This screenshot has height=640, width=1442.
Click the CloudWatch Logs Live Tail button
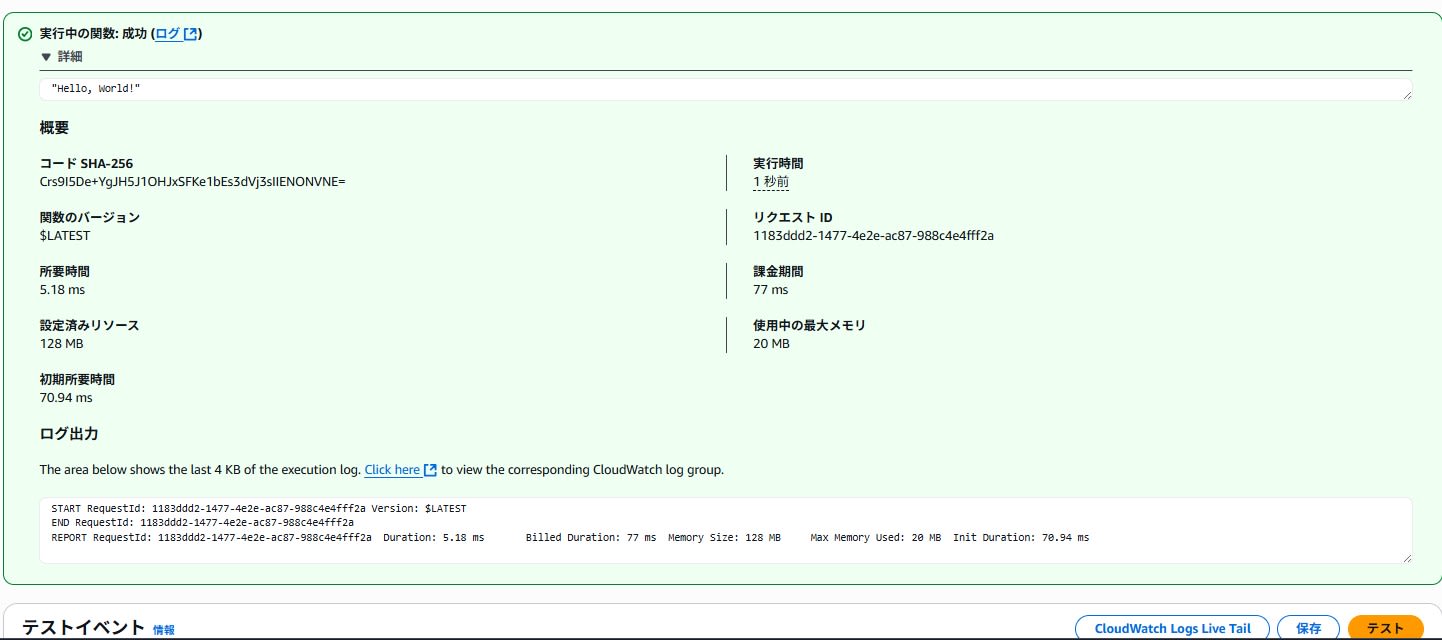pos(1172,628)
